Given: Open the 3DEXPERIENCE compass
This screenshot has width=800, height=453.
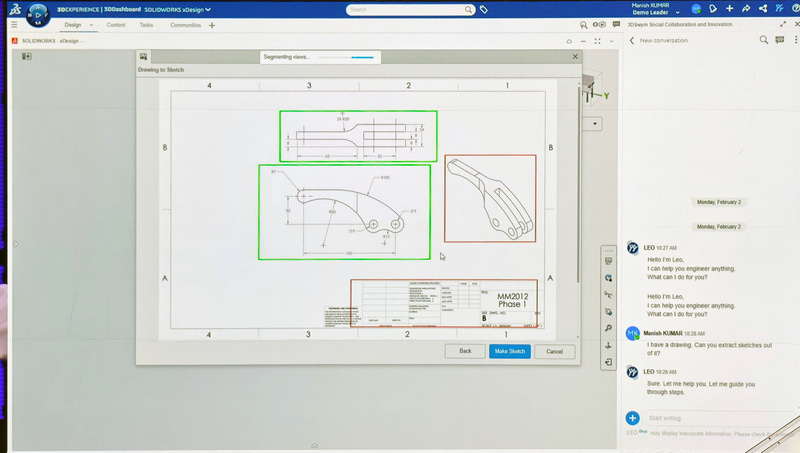Looking at the screenshot, I should (x=38, y=14).
